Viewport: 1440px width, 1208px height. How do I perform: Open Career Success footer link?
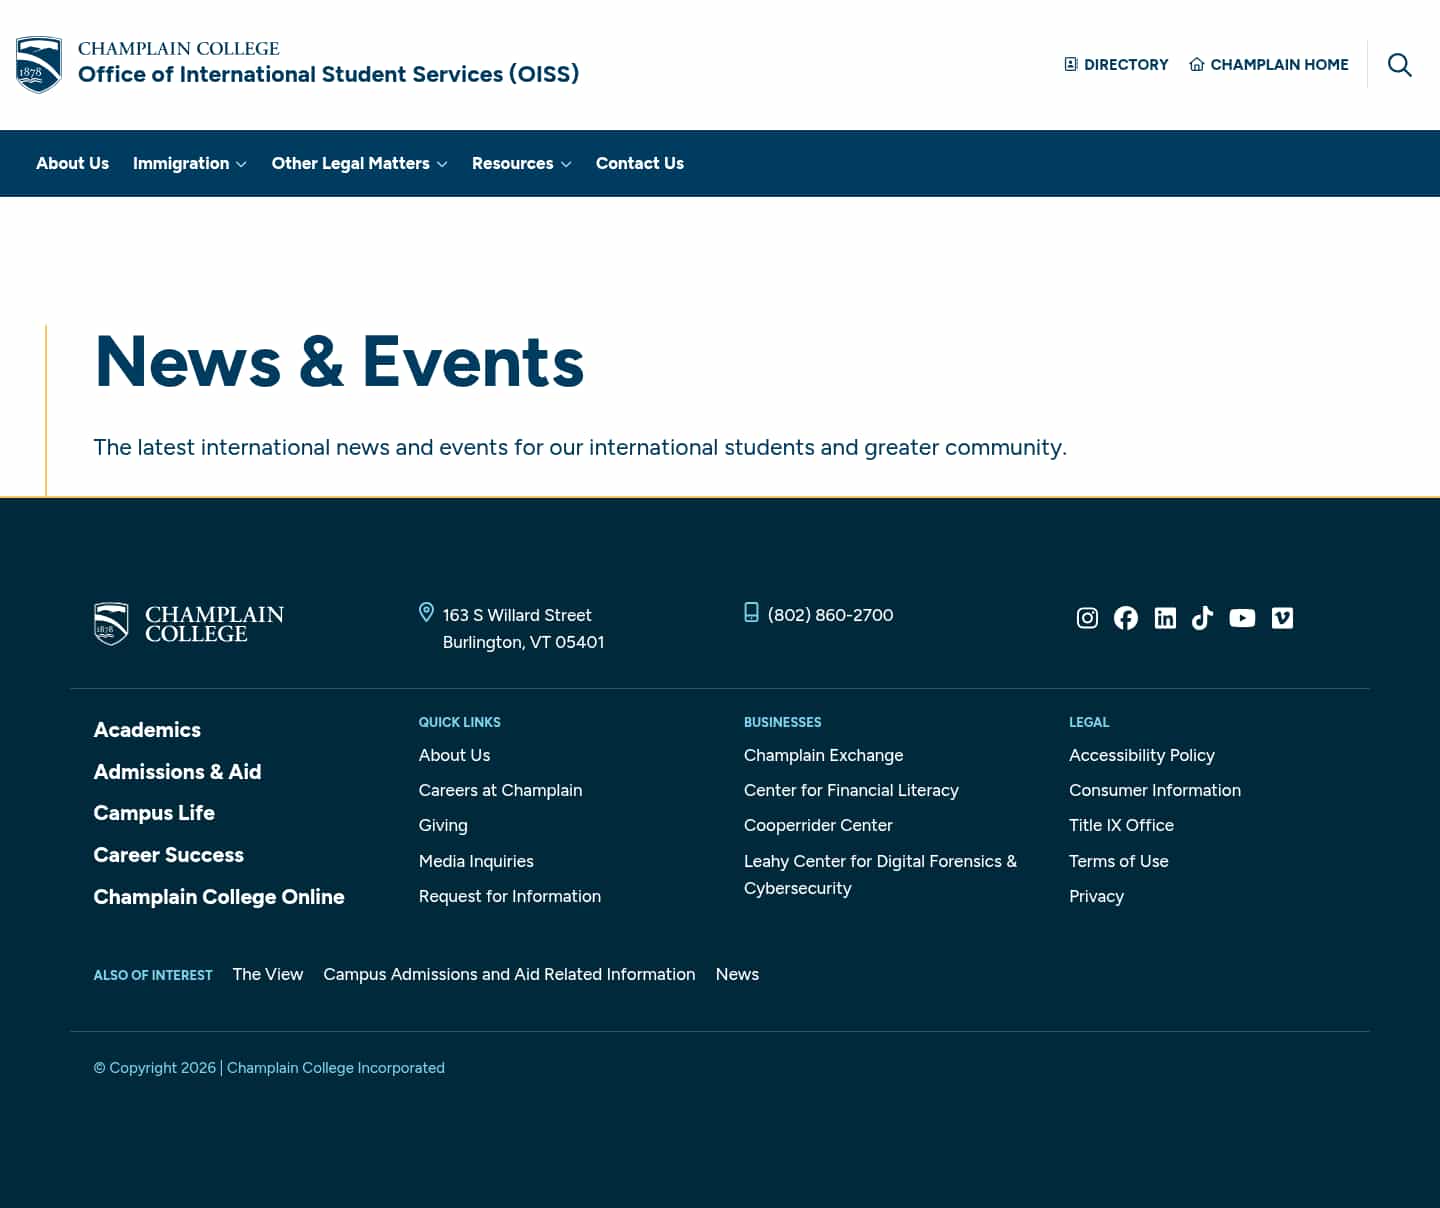tap(169, 855)
